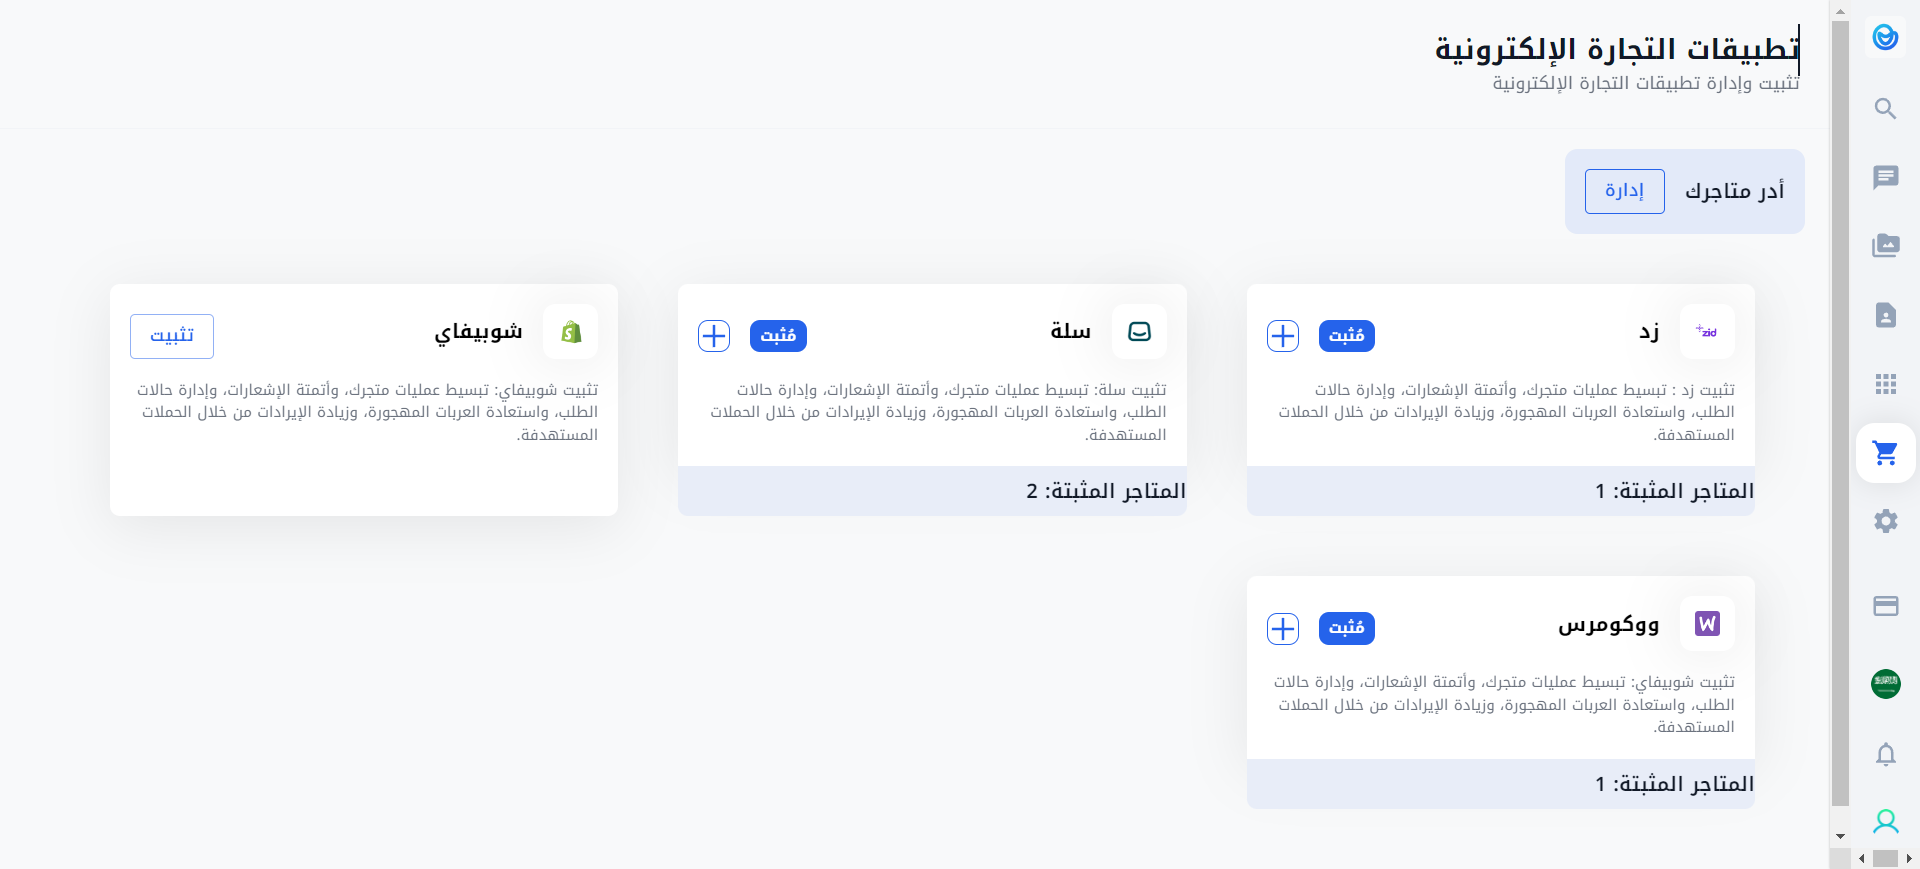Click the vertical scrollbar down arrow

pos(1840,836)
